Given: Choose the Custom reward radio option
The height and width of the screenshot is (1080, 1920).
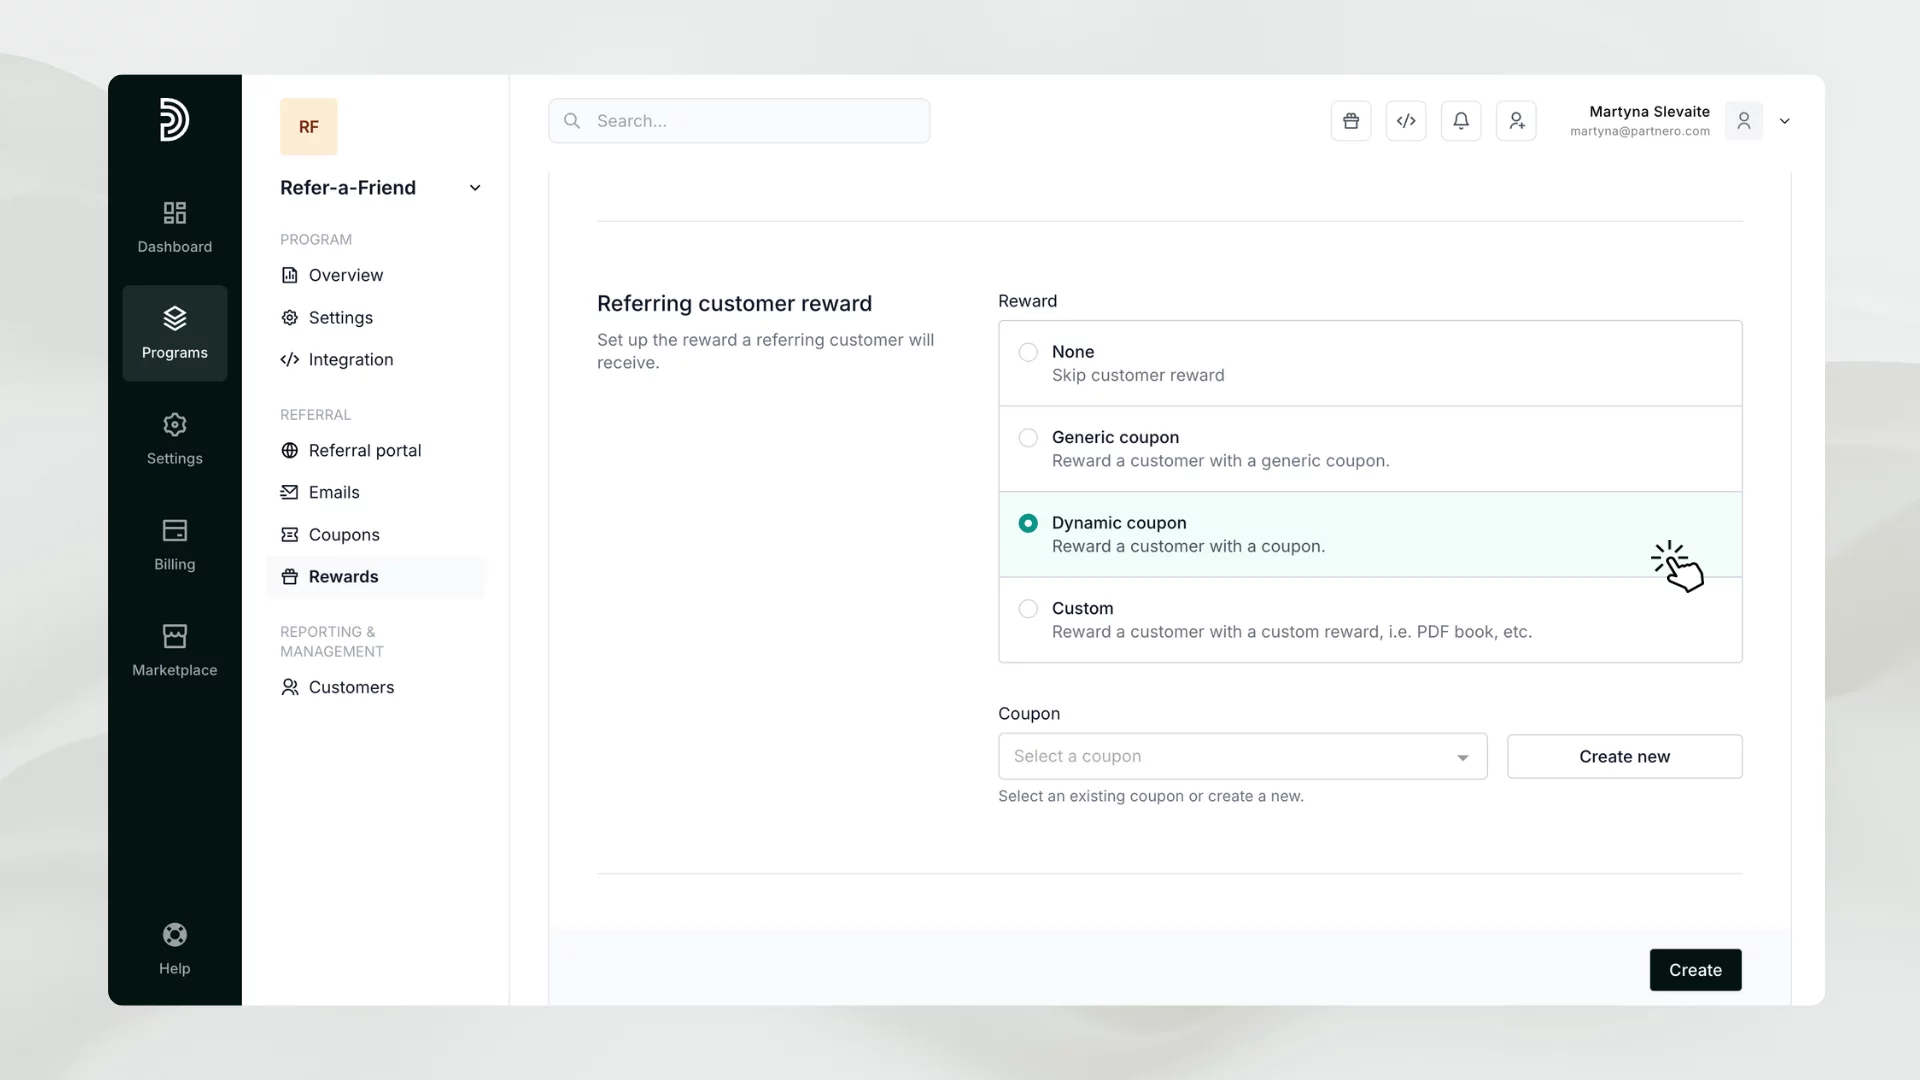Looking at the screenshot, I should pos(1028,609).
